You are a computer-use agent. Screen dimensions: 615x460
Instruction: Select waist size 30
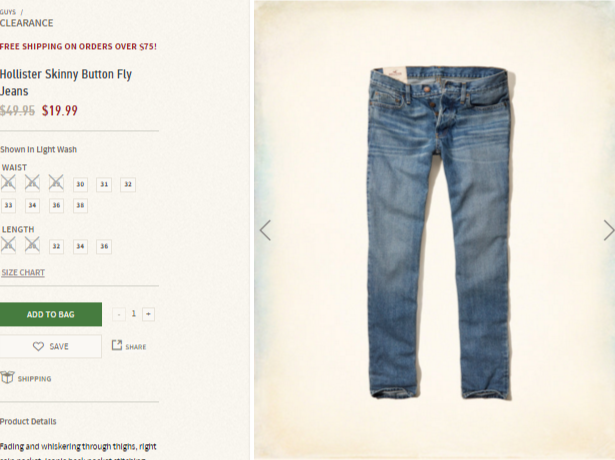tap(80, 184)
